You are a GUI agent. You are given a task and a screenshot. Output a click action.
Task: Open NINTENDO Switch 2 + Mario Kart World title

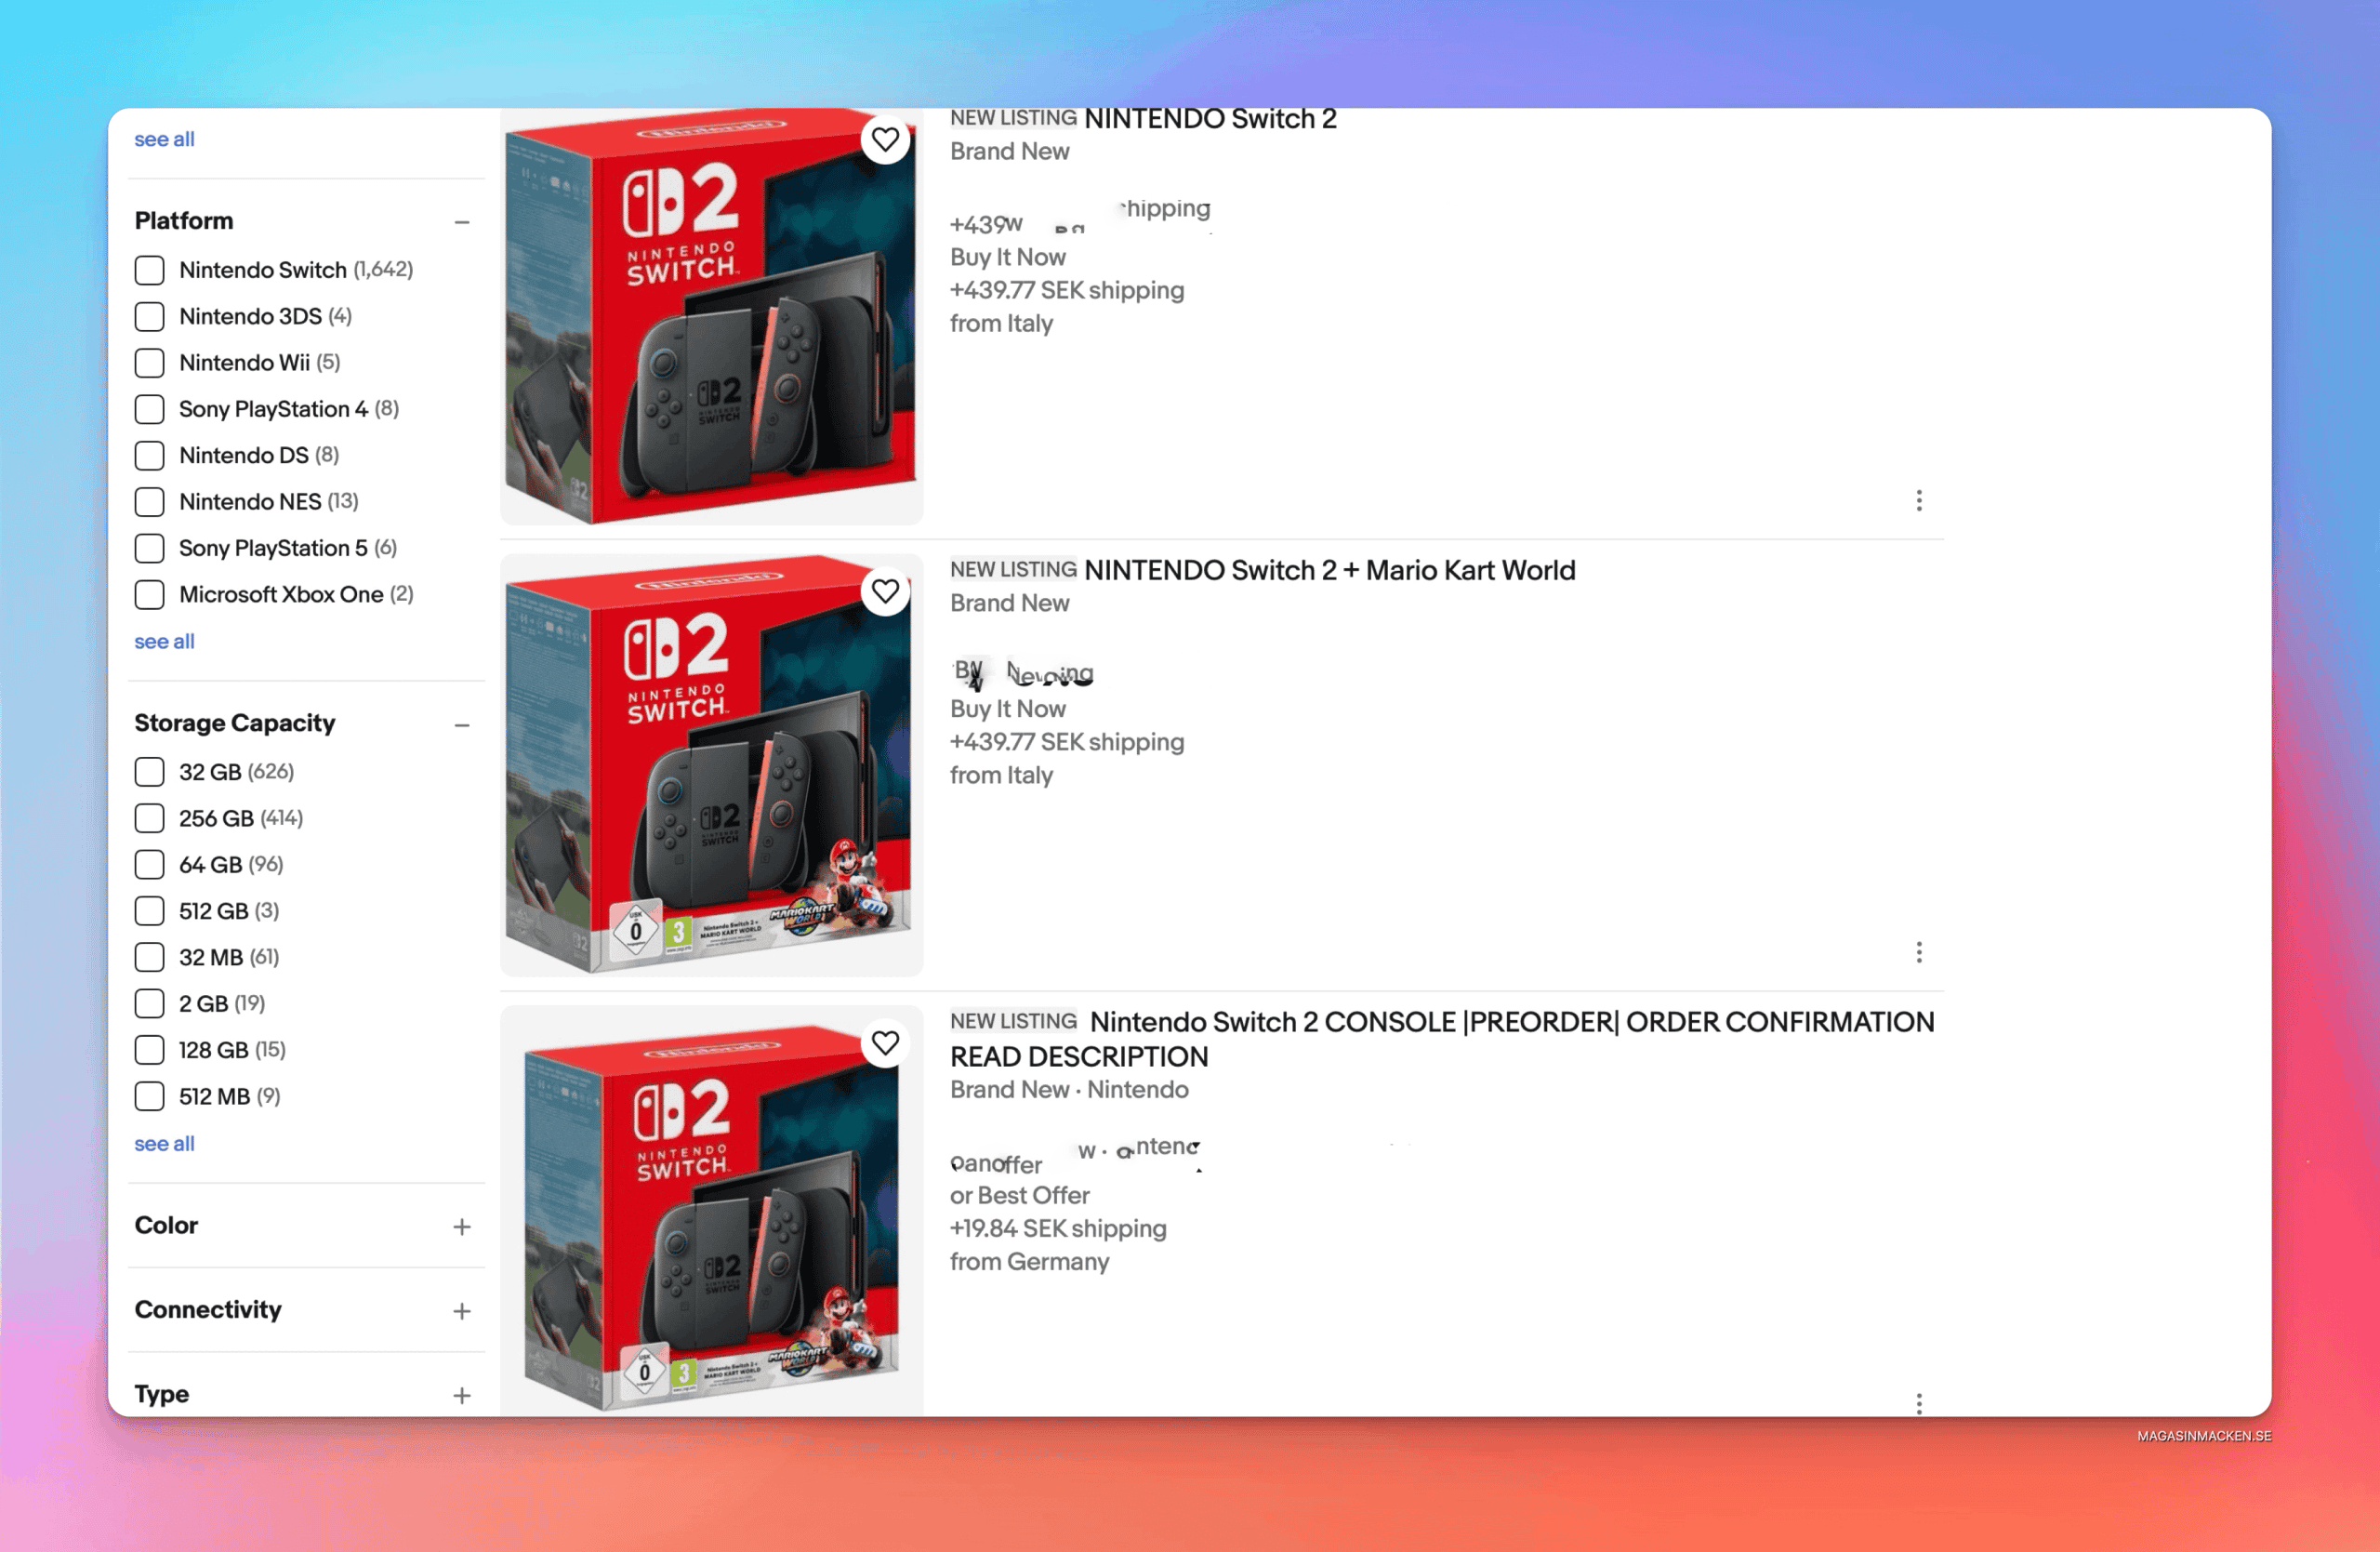[x=1329, y=570]
